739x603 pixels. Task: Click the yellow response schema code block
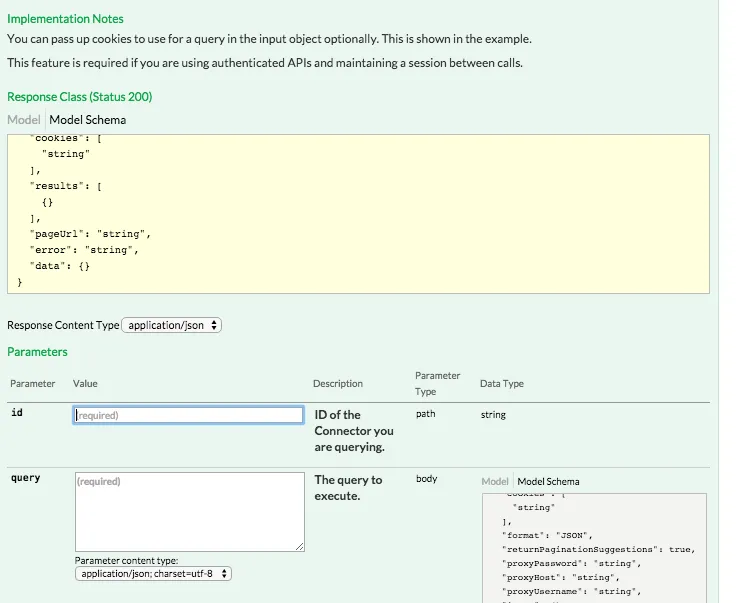(x=358, y=213)
